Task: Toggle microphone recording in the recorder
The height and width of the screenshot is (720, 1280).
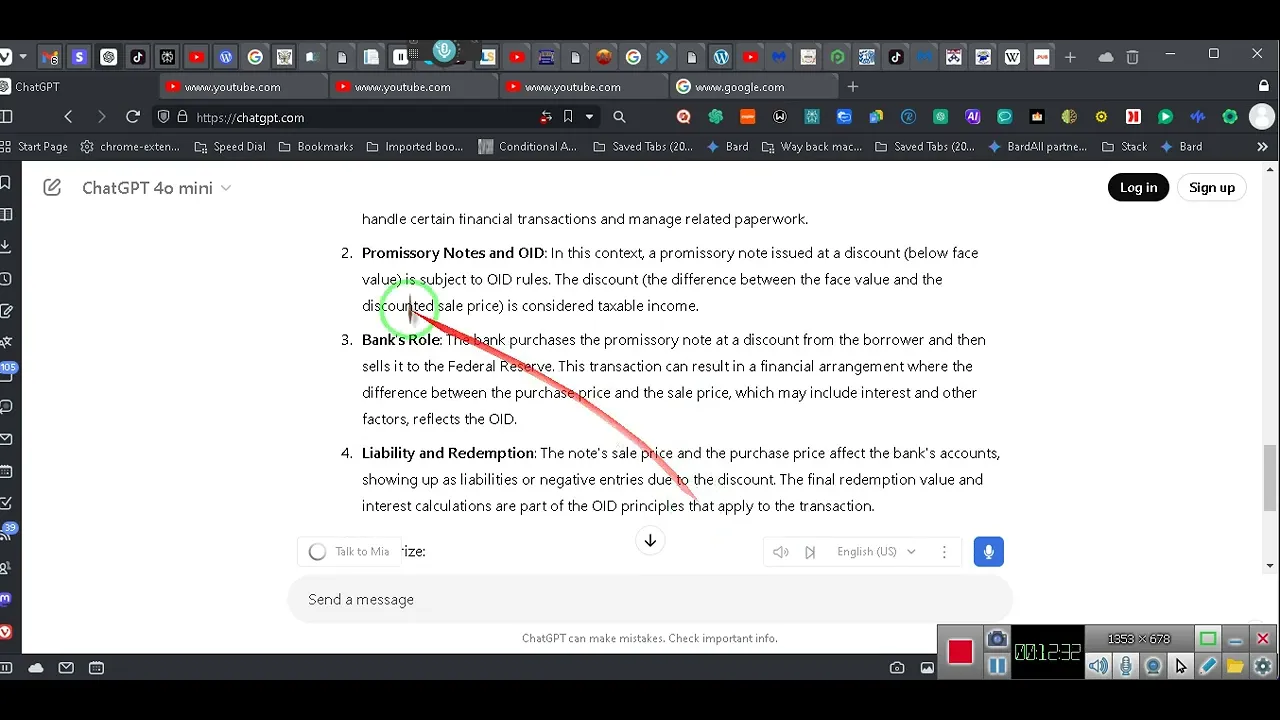Action: 1126,666
